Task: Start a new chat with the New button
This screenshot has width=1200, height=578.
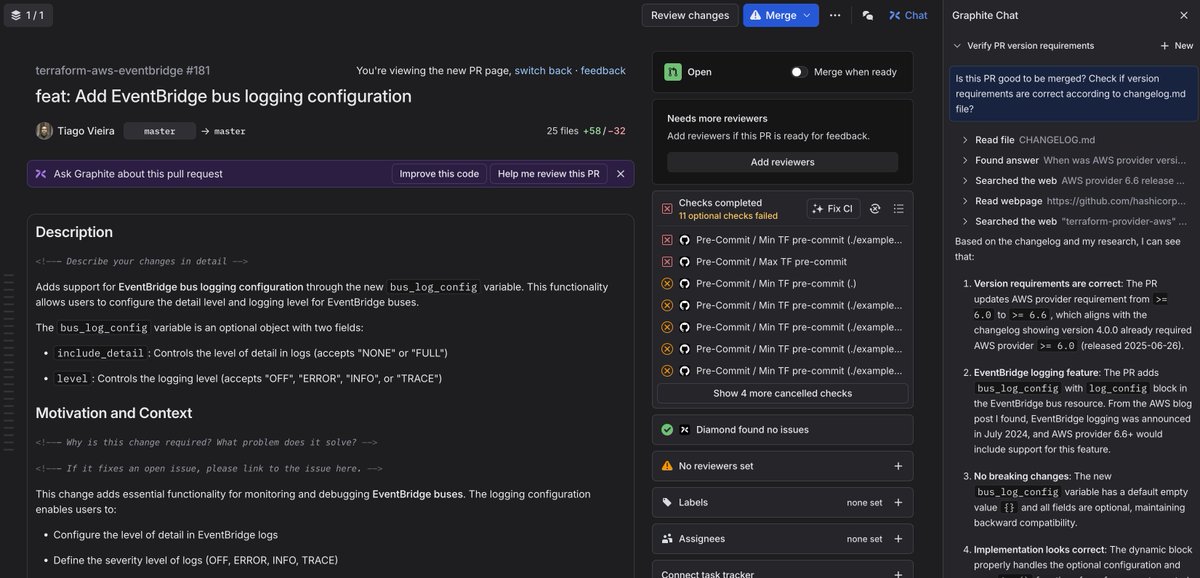Action: [x=1176, y=46]
